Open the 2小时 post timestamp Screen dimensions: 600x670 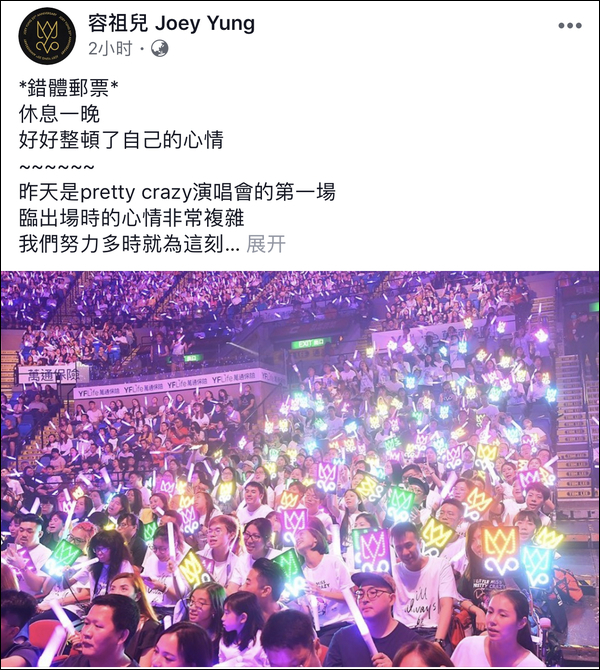[x=110, y=49]
